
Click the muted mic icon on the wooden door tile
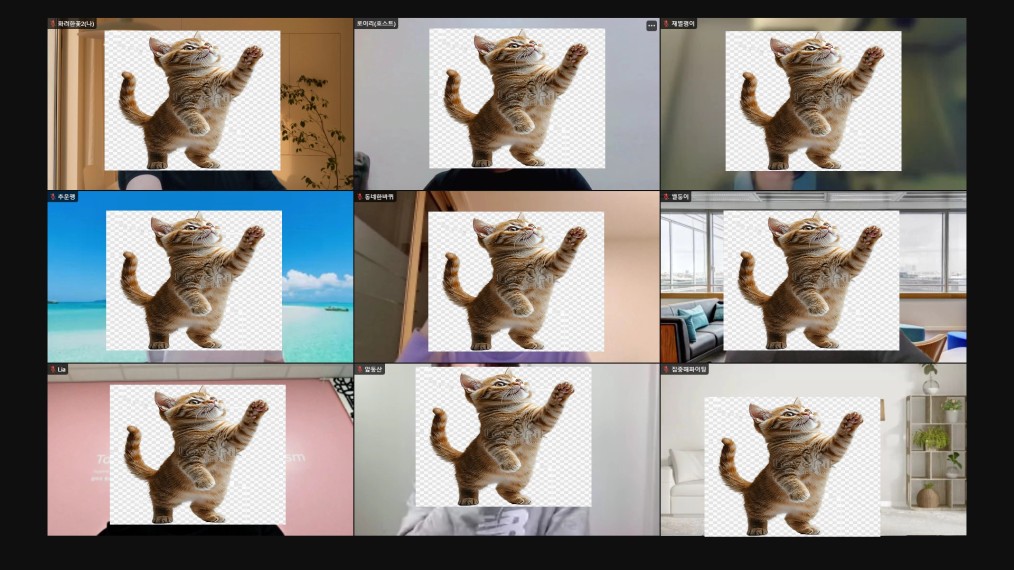point(359,197)
